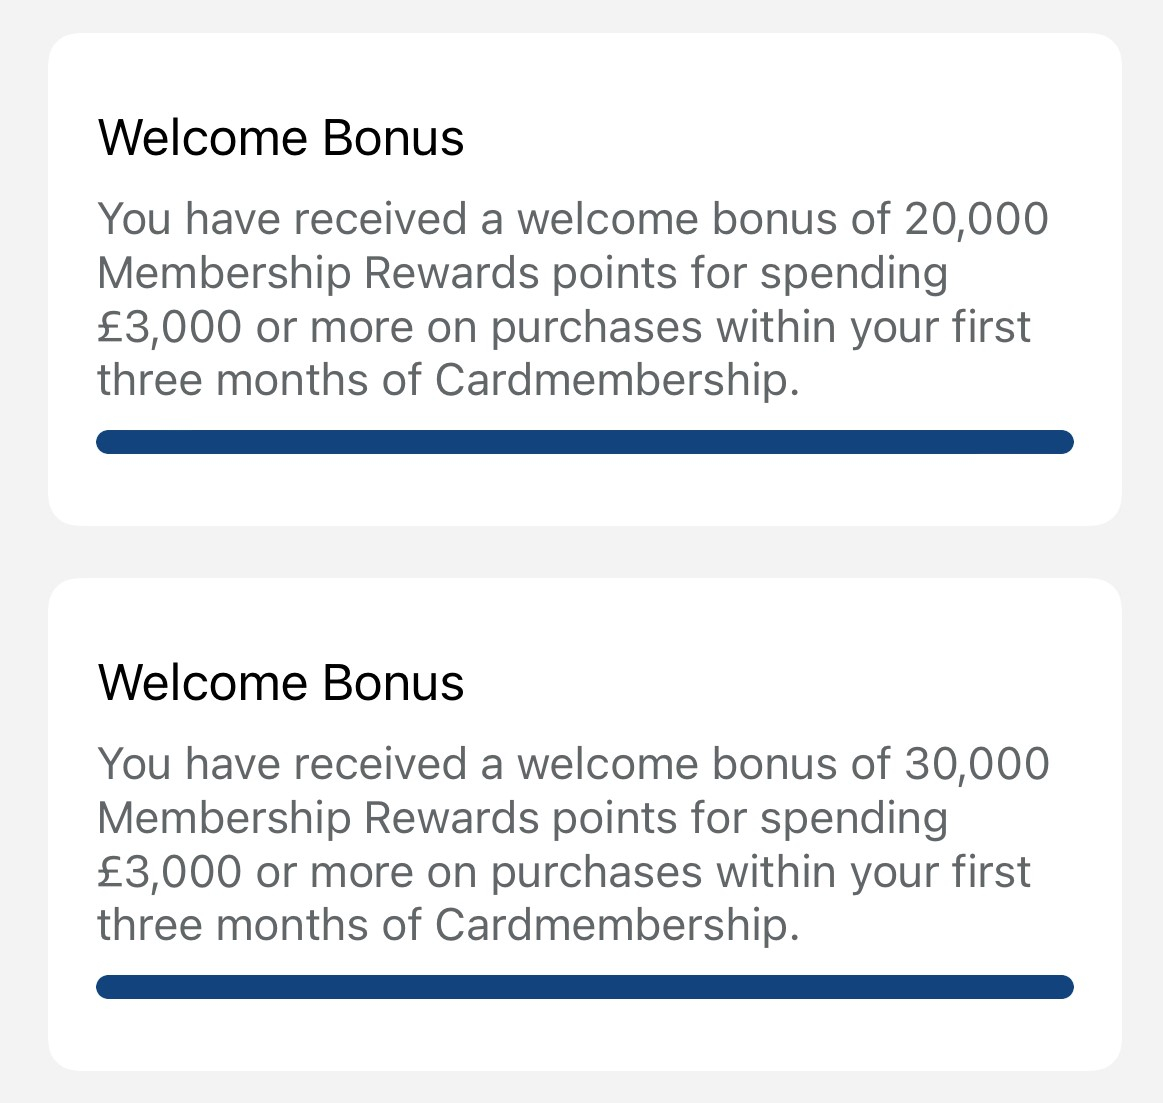
Task: Tap the £3,000 amount in the 20,000 bonus card
Action: tap(170, 327)
